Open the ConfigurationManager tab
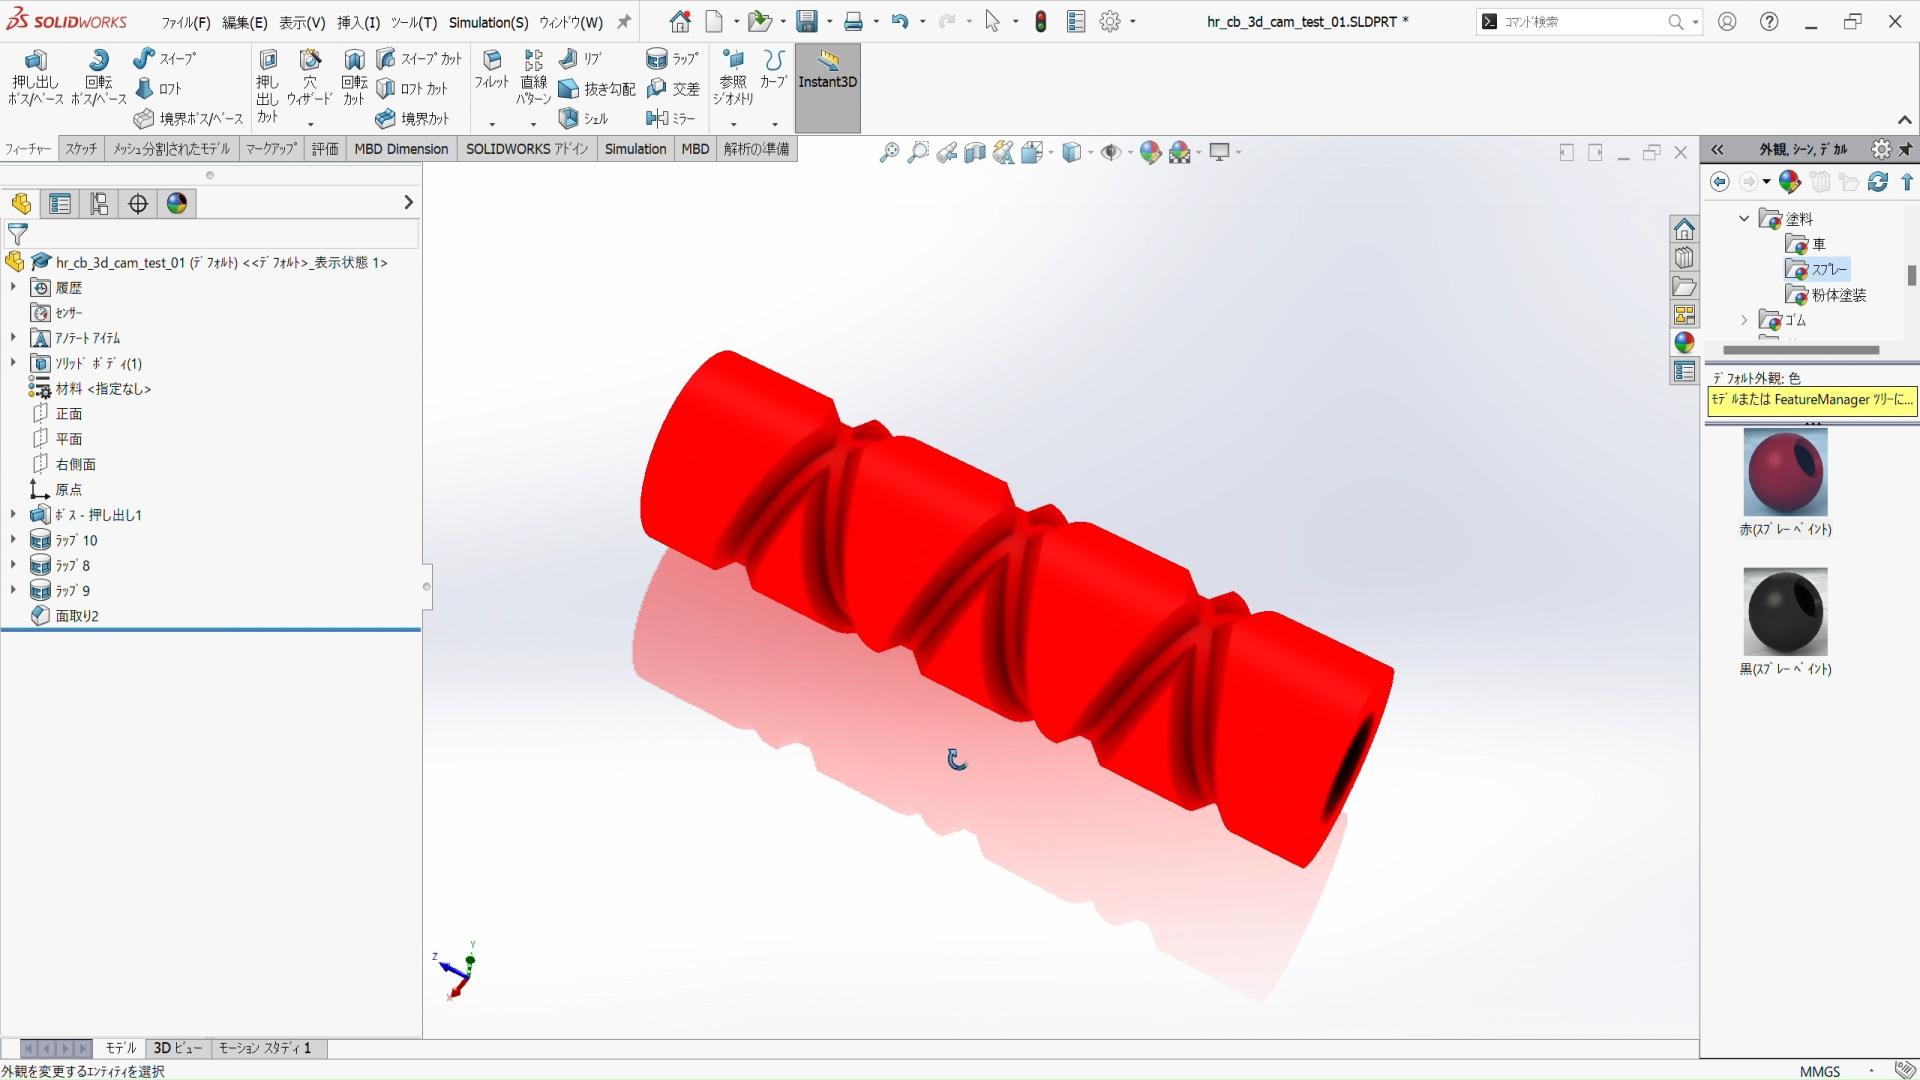The height and width of the screenshot is (1080, 1920). [x=99, y=204]
